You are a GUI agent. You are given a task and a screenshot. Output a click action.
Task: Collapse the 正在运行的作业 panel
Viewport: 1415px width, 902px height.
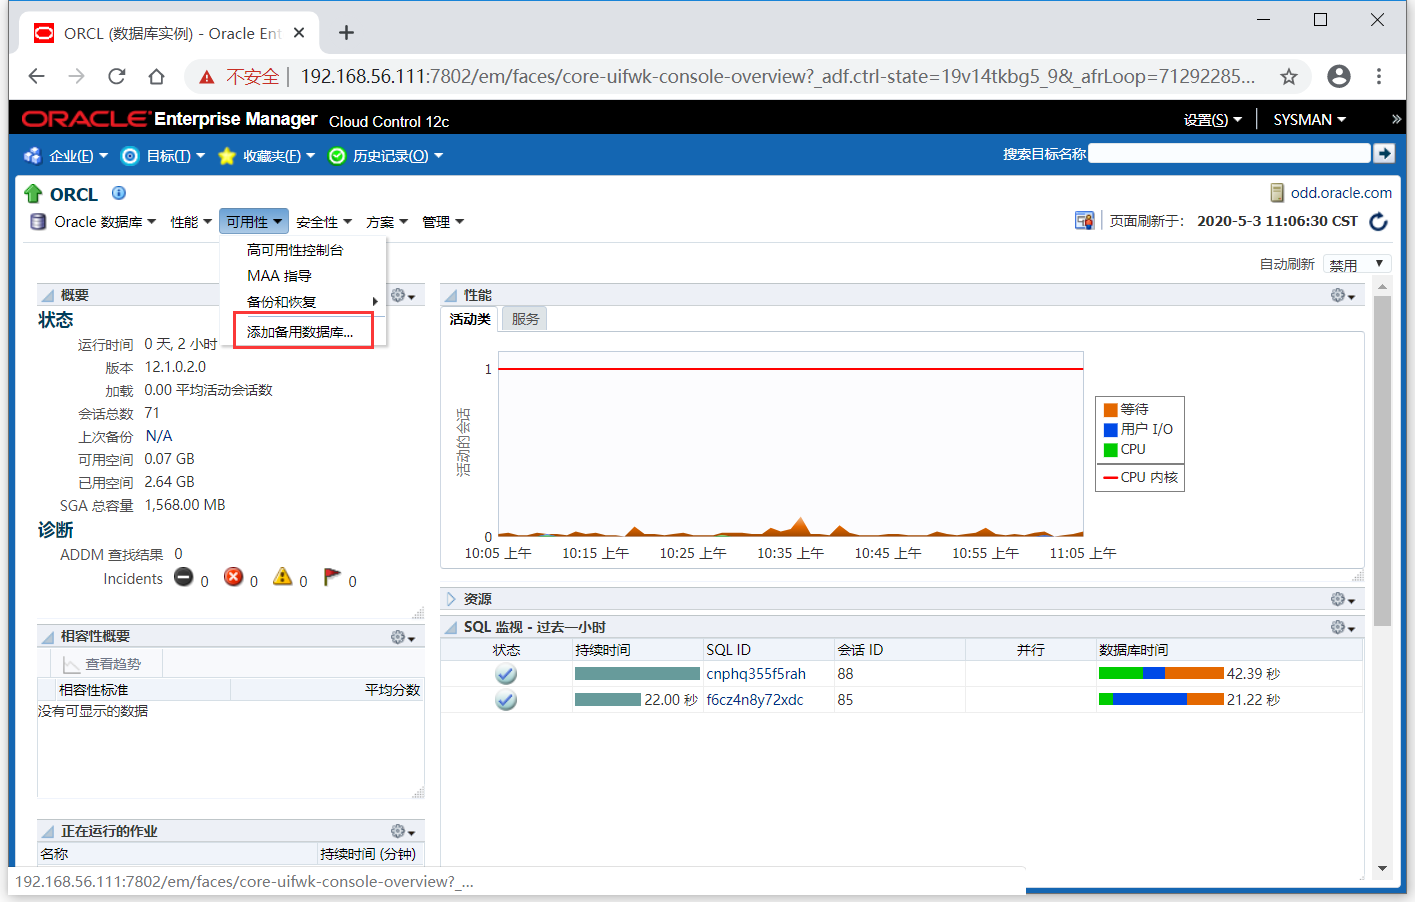pos(47,831)
